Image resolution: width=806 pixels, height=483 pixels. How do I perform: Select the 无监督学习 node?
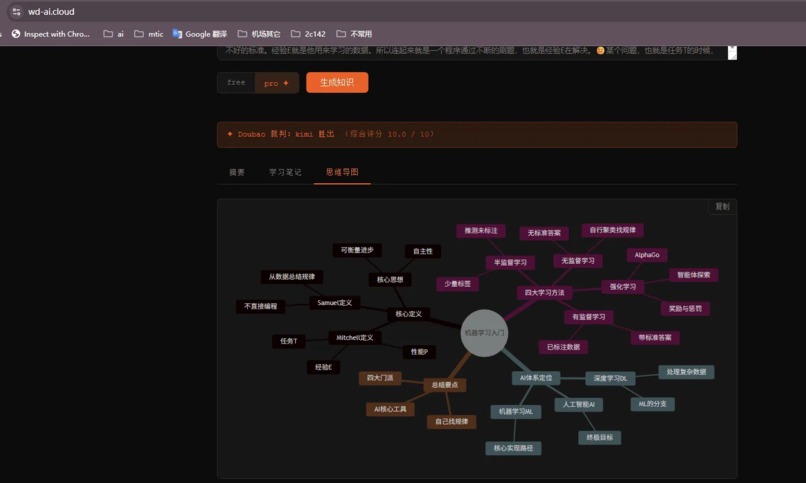(x=578, y=261)
